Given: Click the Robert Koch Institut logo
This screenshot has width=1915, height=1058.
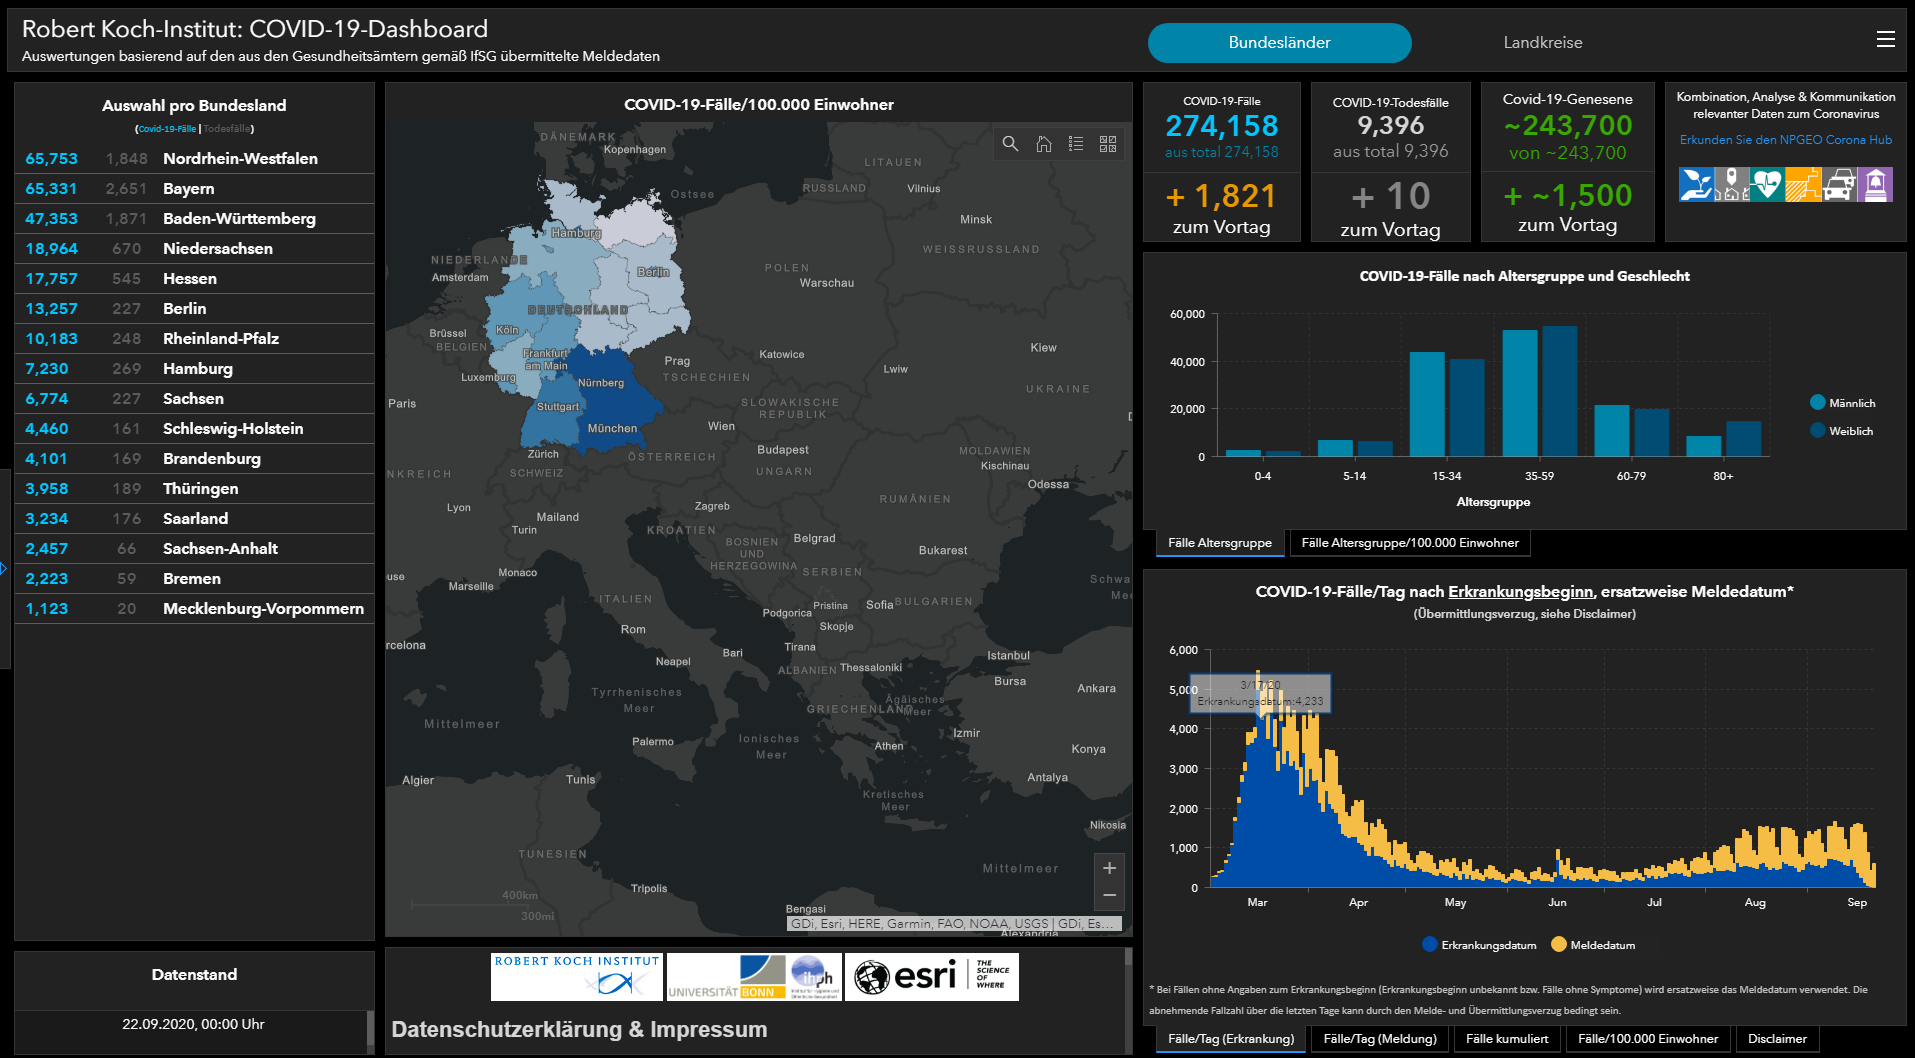Looking at the screenshot, I should pos(577,976).
